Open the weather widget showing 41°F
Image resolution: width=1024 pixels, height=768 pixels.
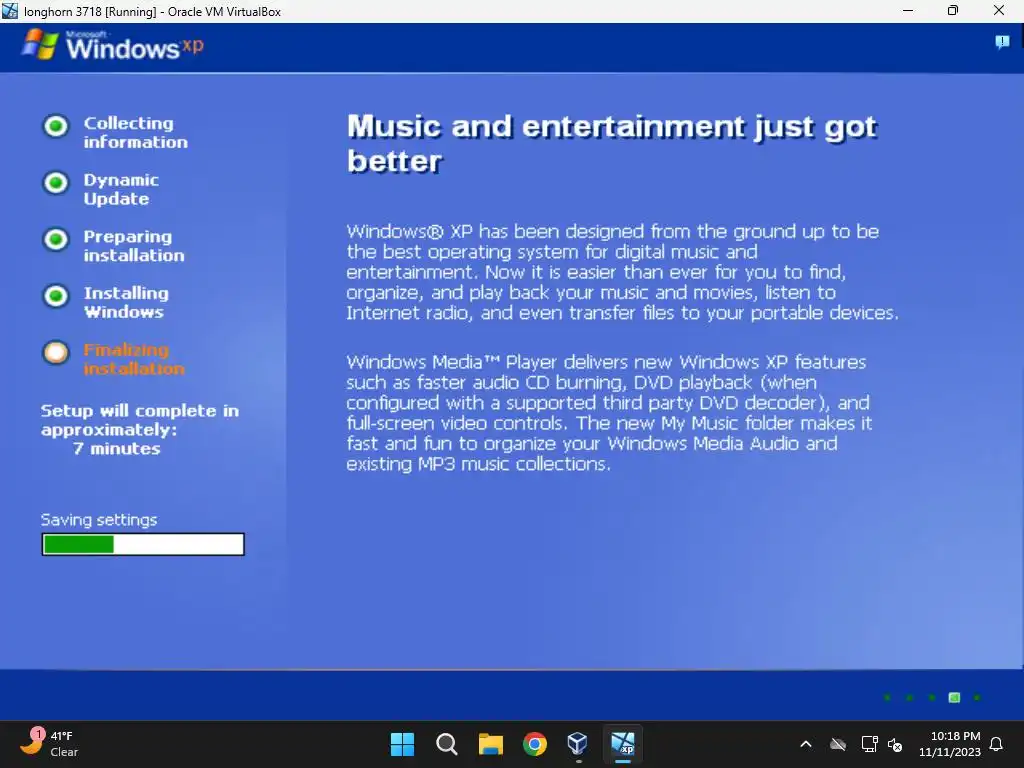pyautogui.click(x=49, y=744)
